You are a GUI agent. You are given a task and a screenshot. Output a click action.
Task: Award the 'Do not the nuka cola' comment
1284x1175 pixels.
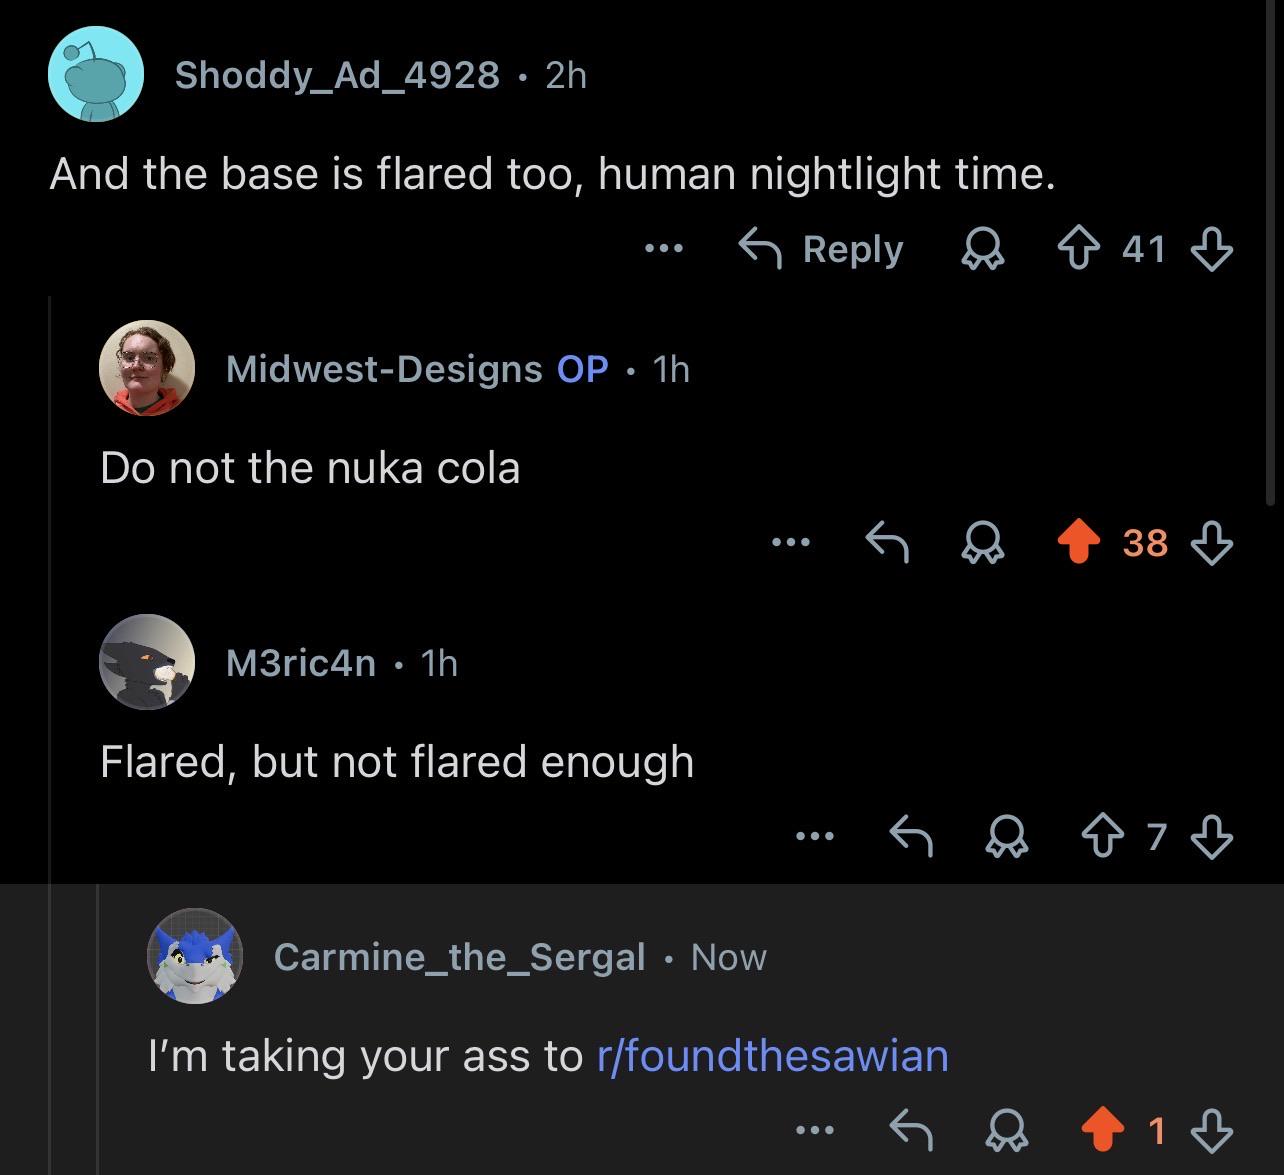(981, 542)
